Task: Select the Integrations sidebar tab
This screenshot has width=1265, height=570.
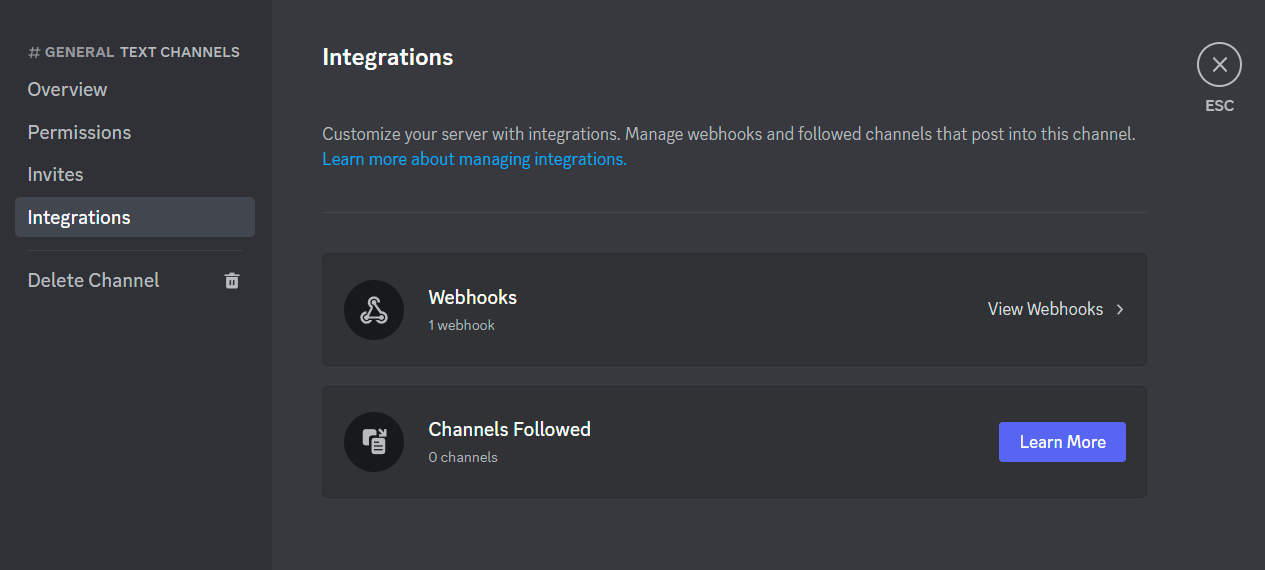Action: 79,218
